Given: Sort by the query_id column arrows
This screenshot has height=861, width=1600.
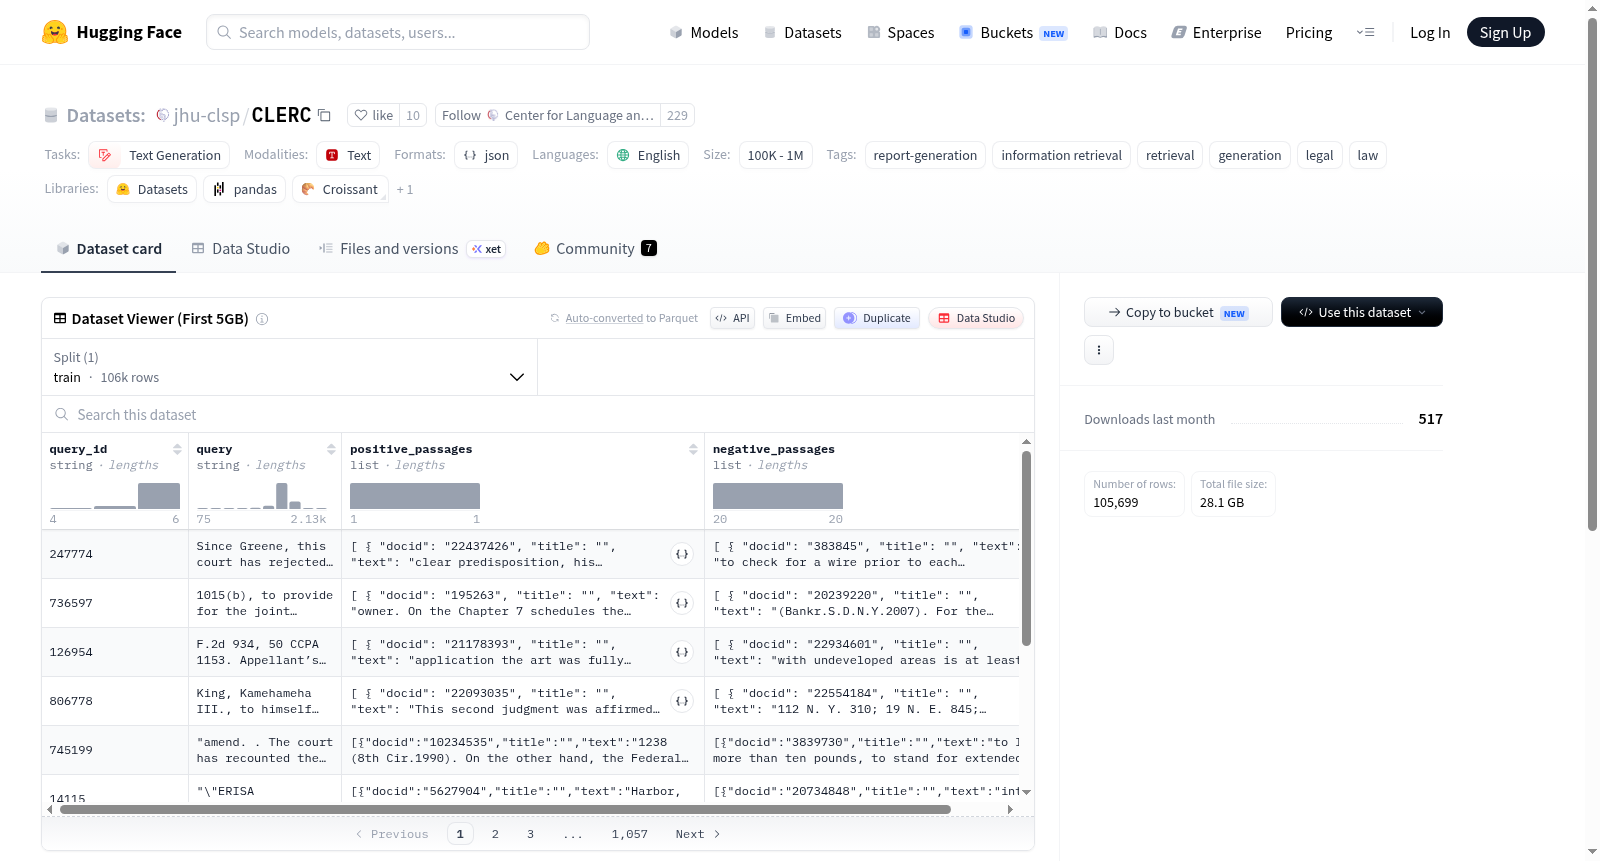Looking at the screenshot, I should pyautogui.click(x=177, y=449).
